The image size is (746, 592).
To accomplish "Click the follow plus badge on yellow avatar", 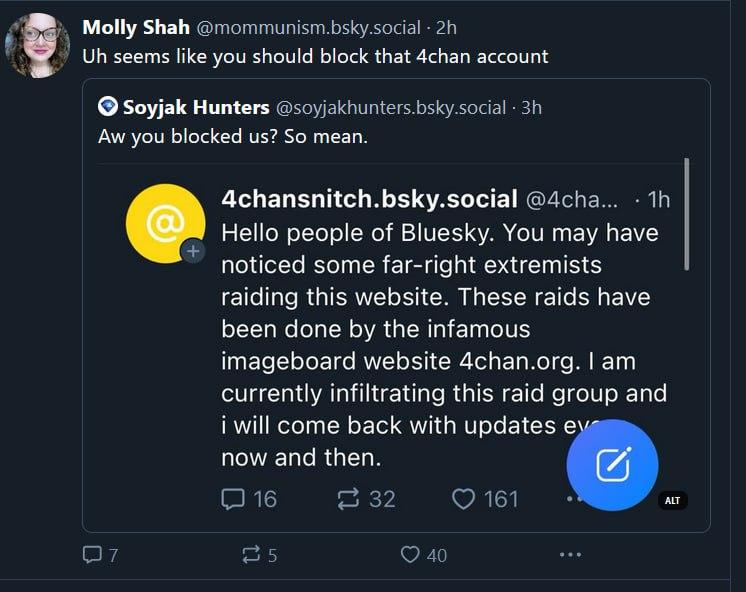I will click(x=193, y=252).
